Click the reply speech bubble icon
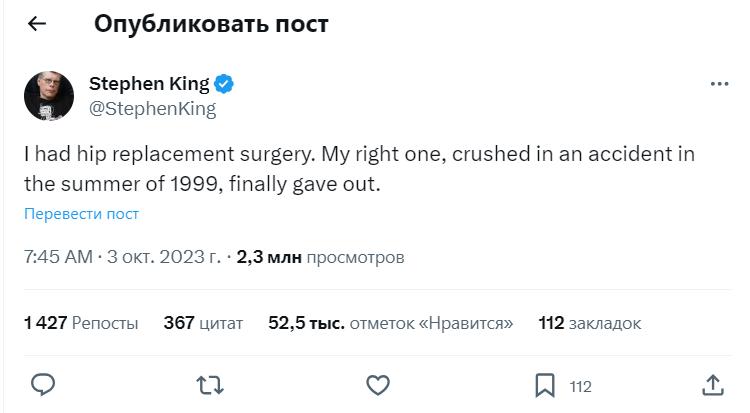Viewport: 750px width, 413px height. (42, 385)
